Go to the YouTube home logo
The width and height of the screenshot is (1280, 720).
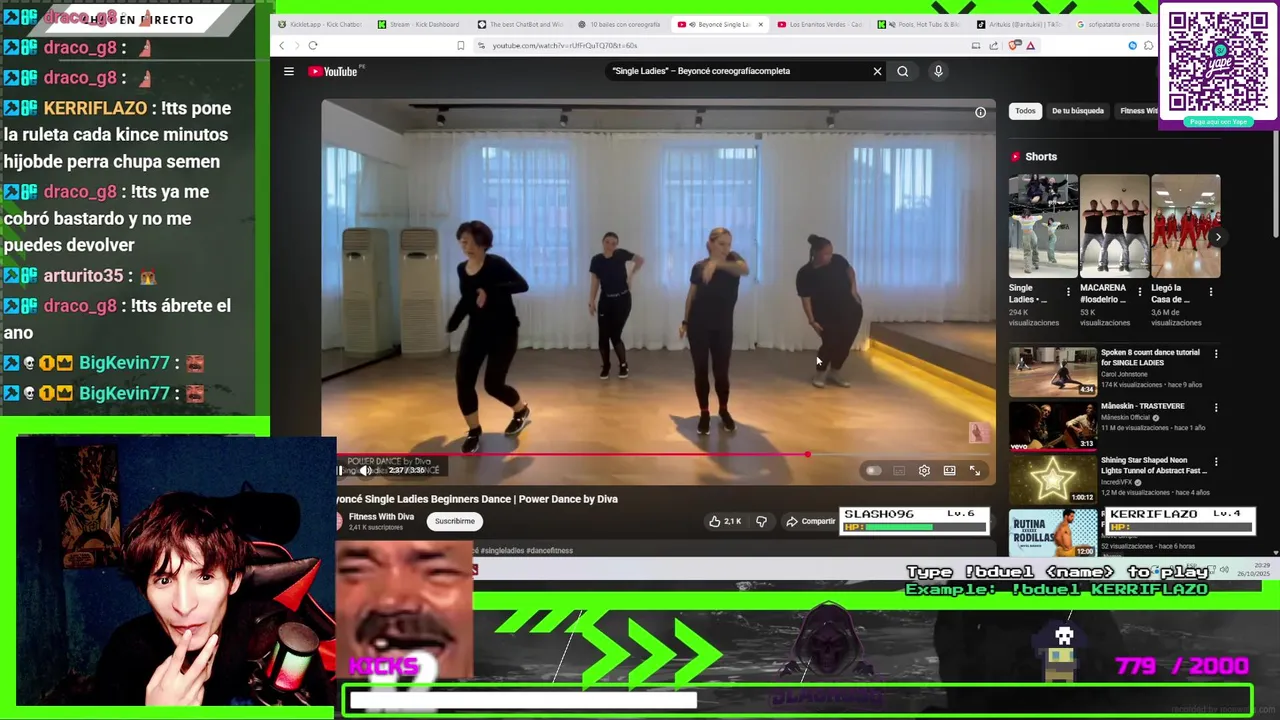(x=333, y=71)
